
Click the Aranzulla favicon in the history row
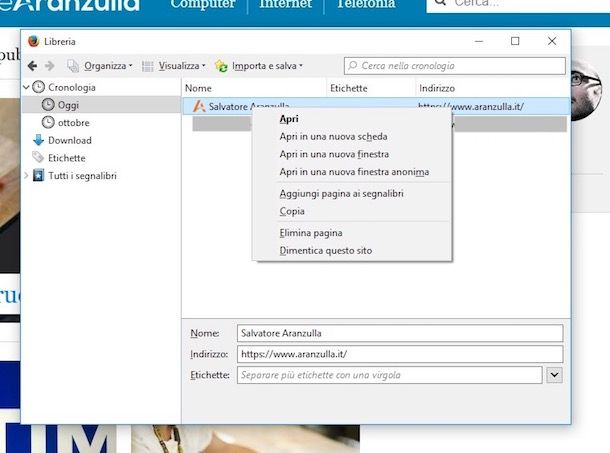click(199, 106)
